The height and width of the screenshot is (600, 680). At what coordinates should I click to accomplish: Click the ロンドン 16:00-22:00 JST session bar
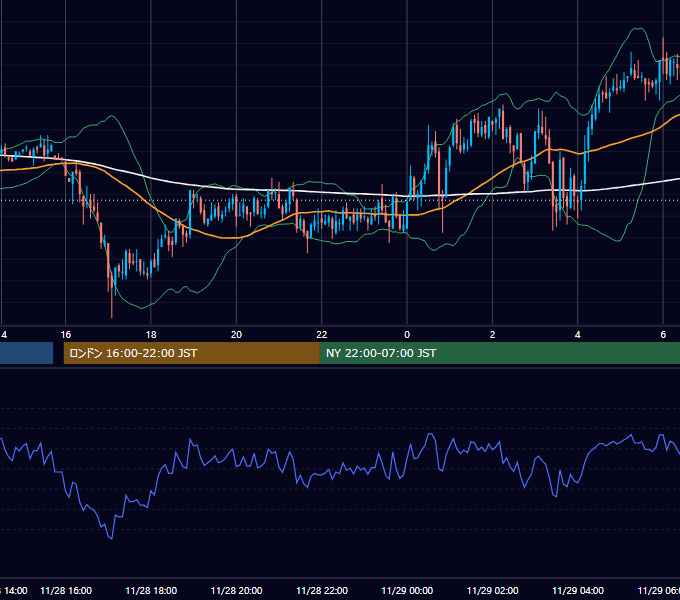tap(192, 353)
